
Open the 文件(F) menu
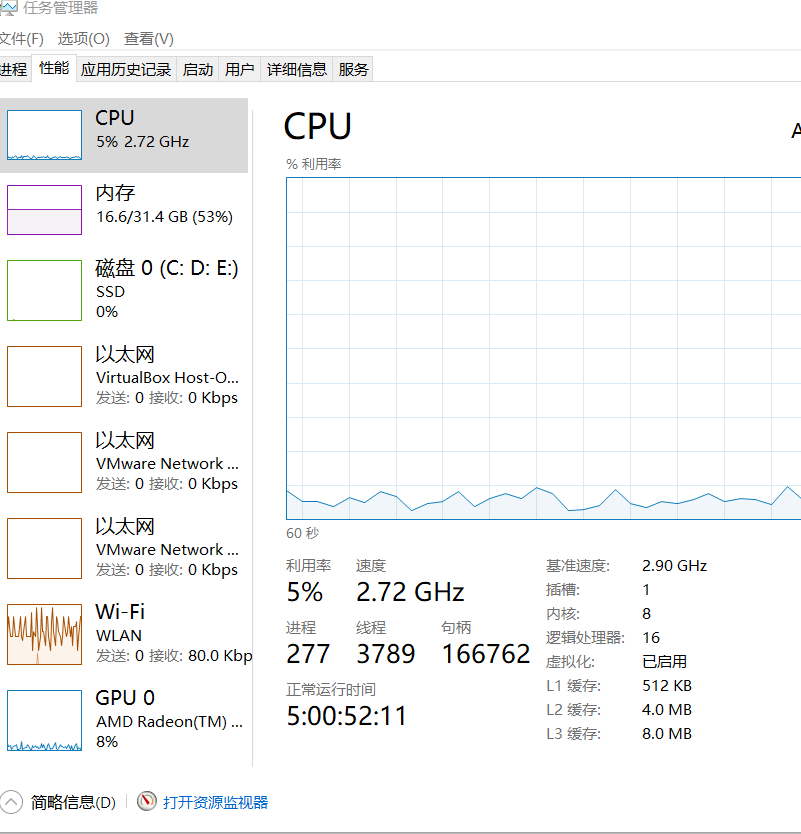21,39
